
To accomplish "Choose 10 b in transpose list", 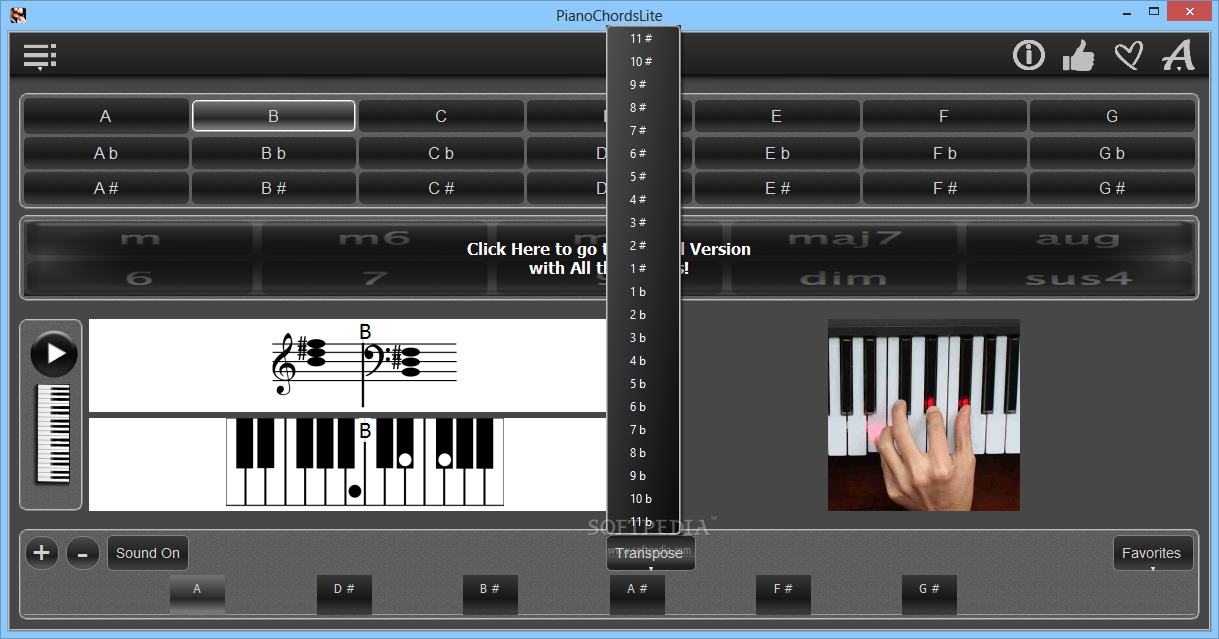I will 643,499.
